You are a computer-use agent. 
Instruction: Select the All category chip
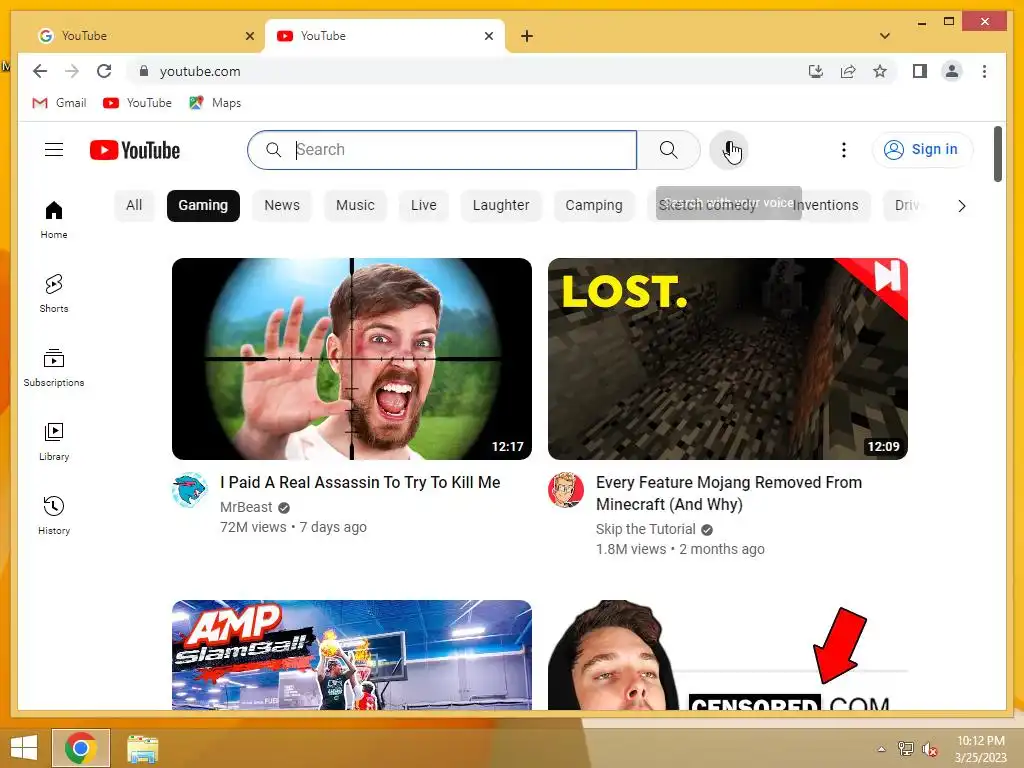[x=134, y=206]
